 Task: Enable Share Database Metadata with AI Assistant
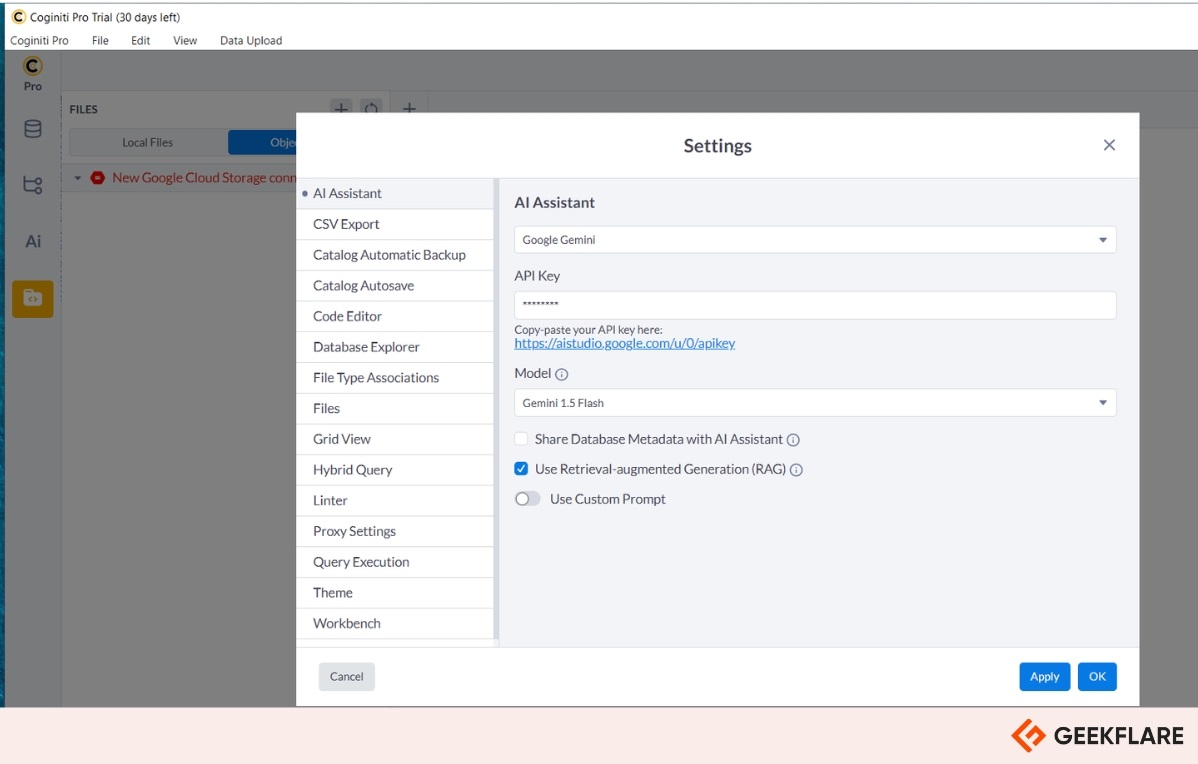pos(521,439)
